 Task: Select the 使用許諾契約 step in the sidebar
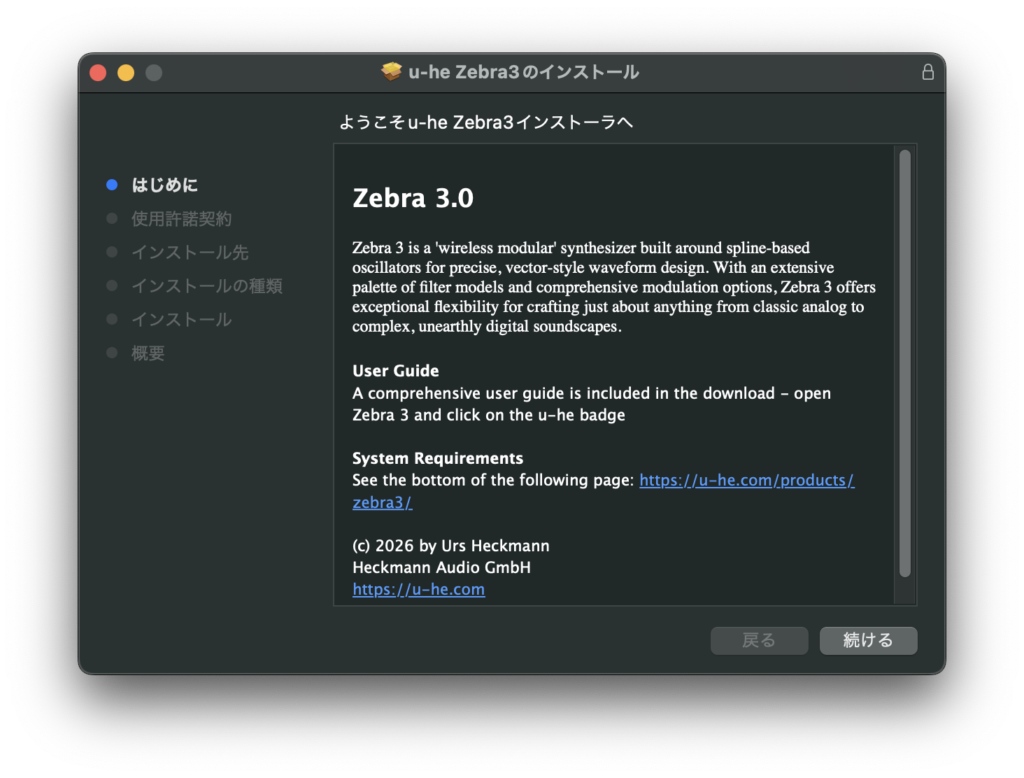(x=181, y=219)
